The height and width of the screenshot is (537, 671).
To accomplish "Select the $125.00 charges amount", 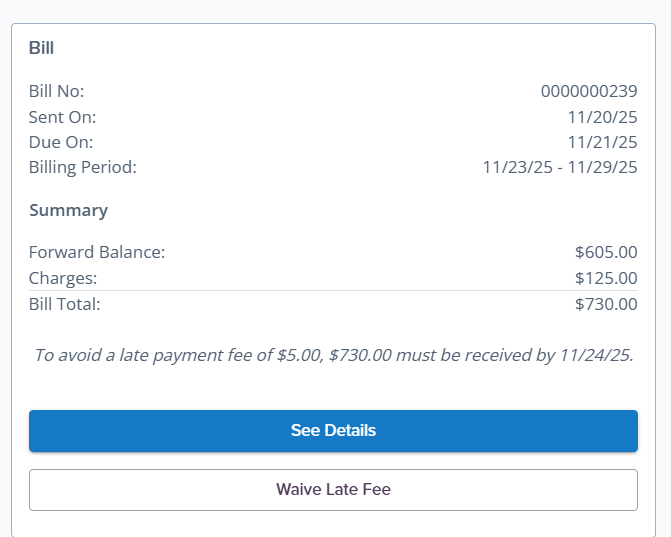I will click(606, 278).
